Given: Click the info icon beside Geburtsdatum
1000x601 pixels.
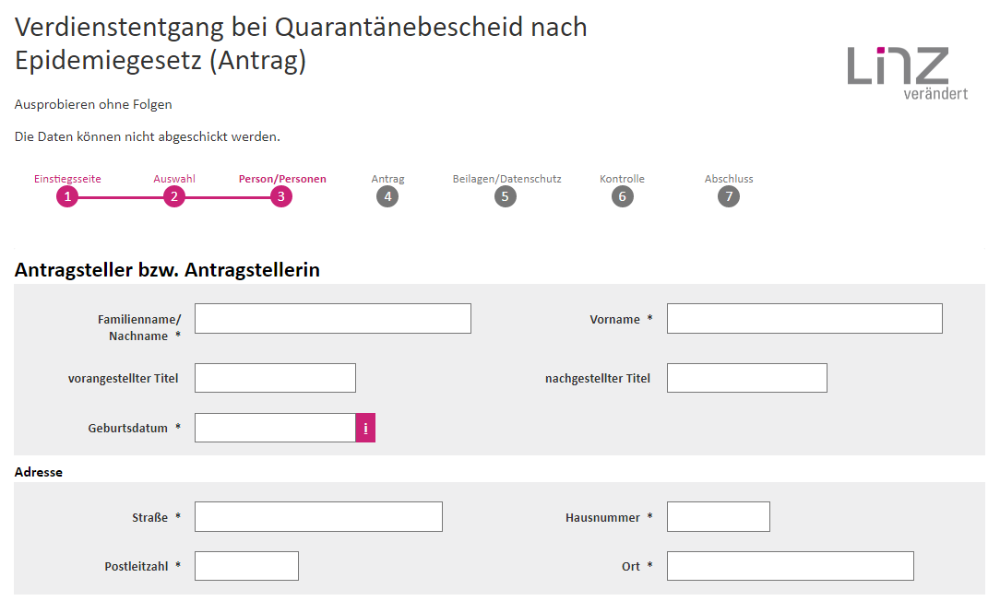Looking at the screenshot, I should (365, 427).
